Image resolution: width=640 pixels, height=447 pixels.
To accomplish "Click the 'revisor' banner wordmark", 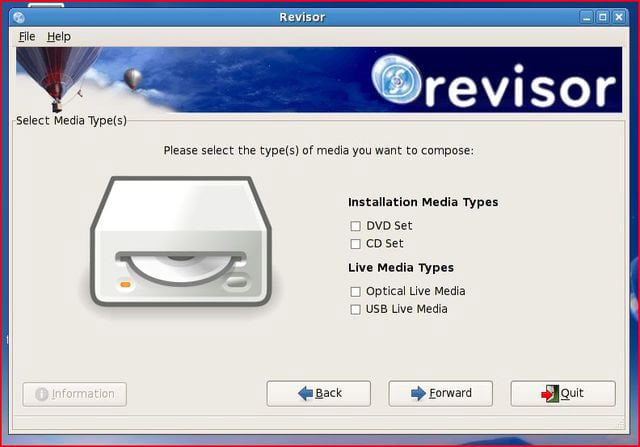I will point(520,87).
